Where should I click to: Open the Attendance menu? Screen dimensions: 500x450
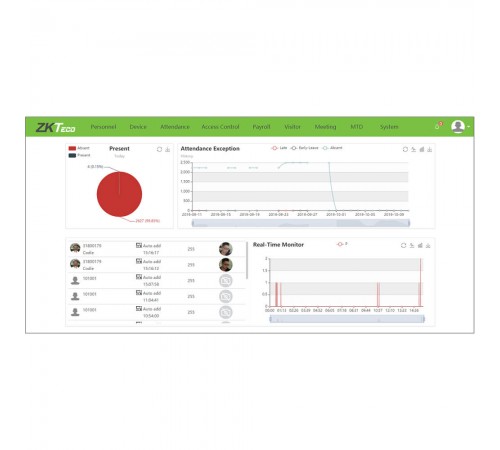175,127
